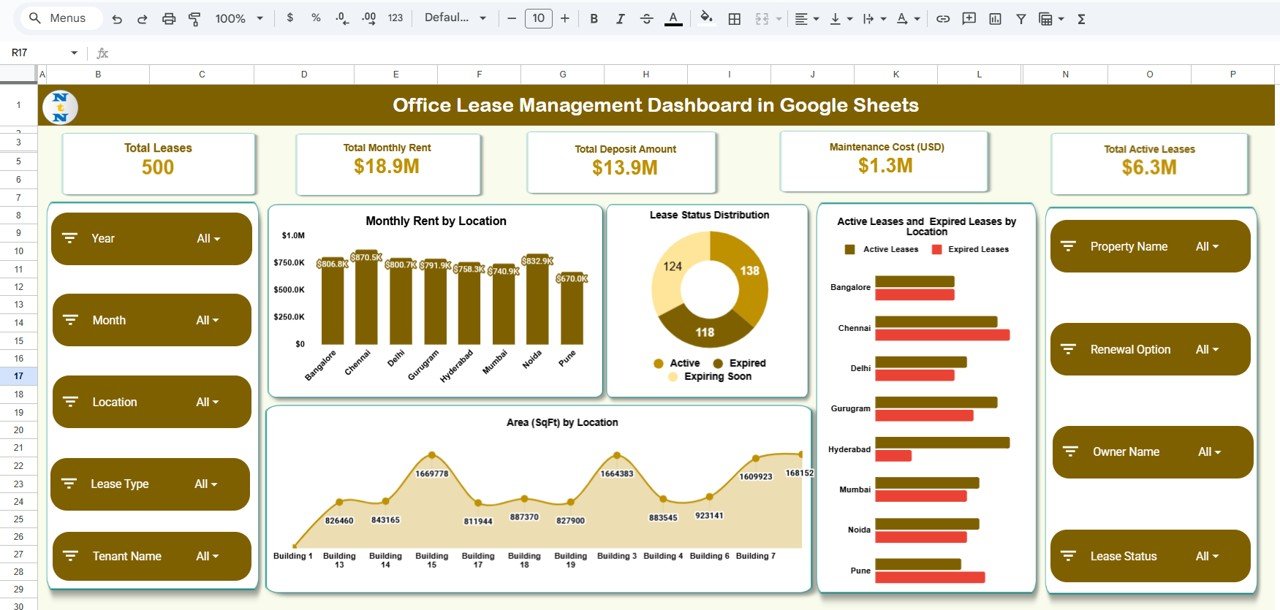Viewport: 1280px width, 610px height.
Task: Click the Insert comment icon
Action: click(969, 19)
